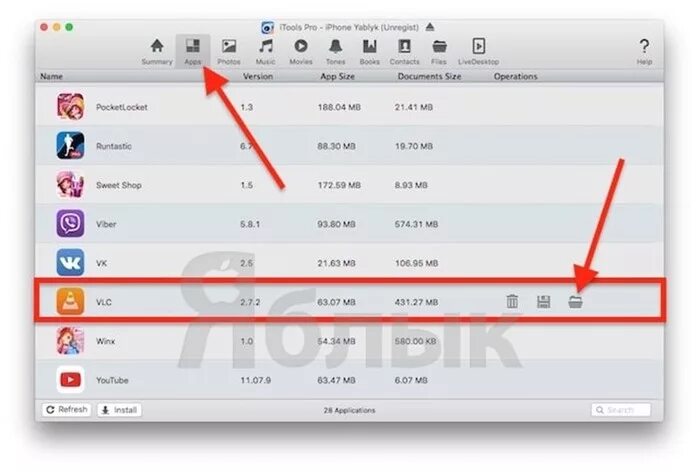Select the PocketLocket app icon
The height and width of the screenshot is (472, 699).
[x=70, y=107]
